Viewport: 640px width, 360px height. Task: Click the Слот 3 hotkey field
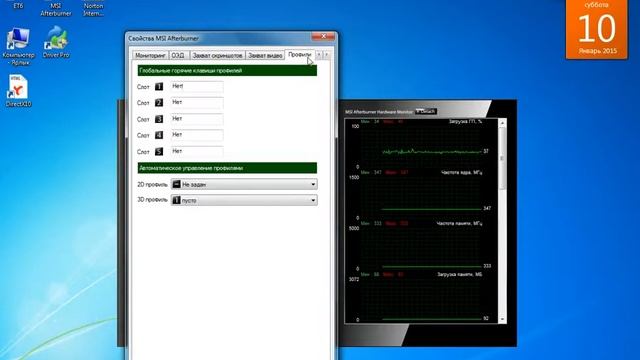197,119
